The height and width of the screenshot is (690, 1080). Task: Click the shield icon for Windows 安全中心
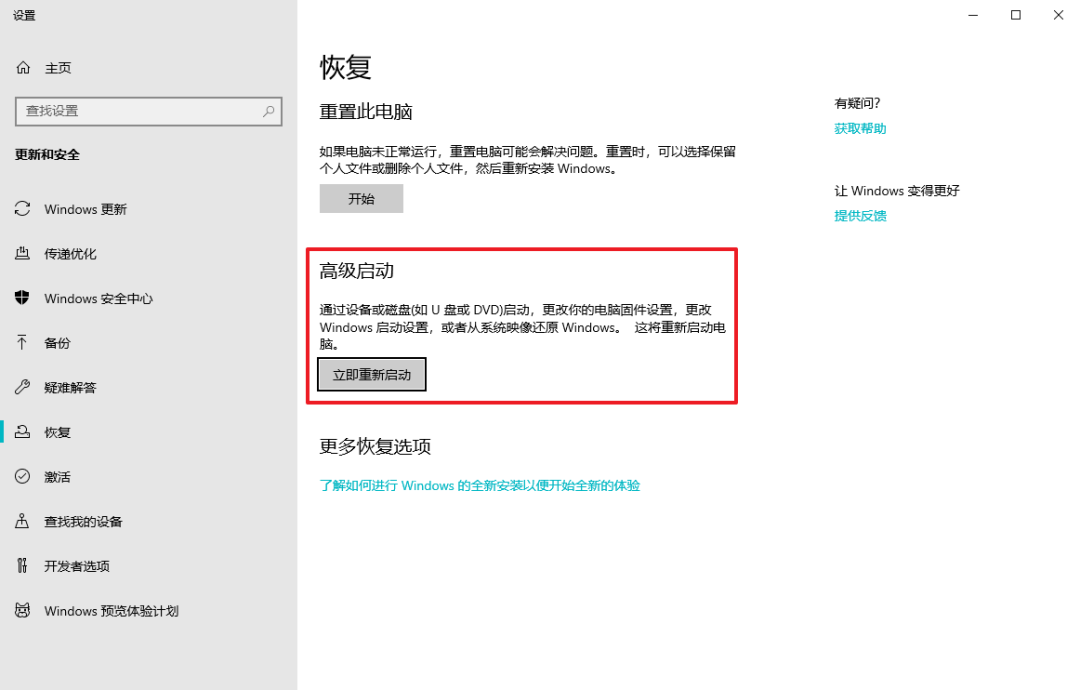(x=23, y=297)
